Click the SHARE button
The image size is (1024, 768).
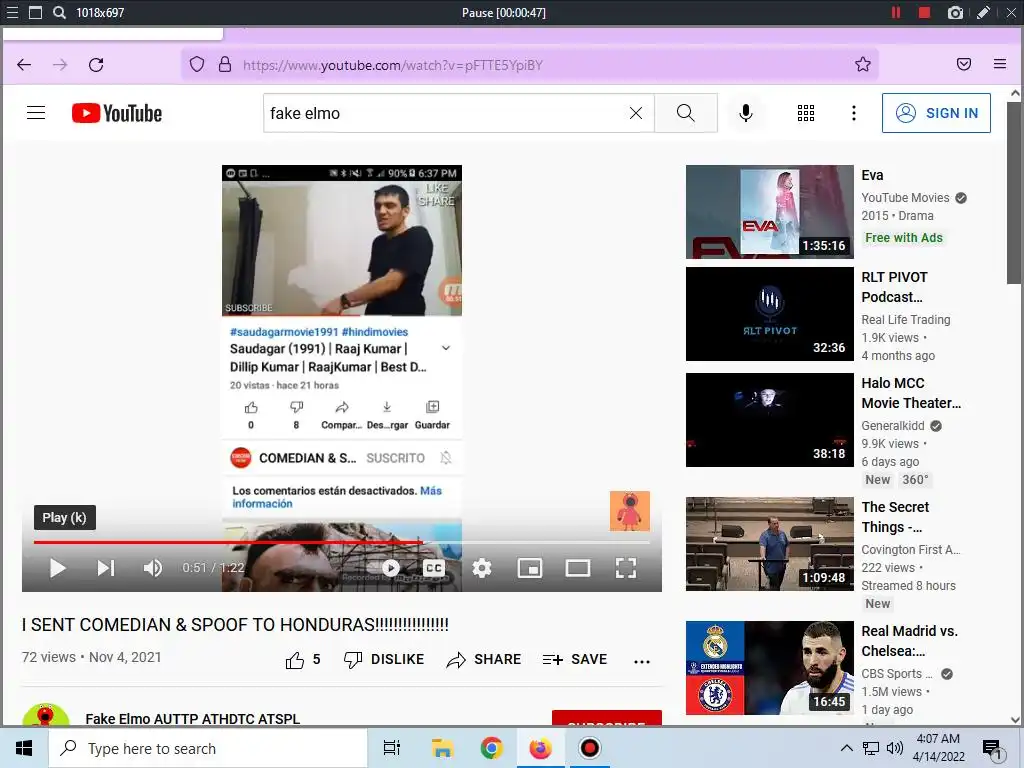click(483, 660)
